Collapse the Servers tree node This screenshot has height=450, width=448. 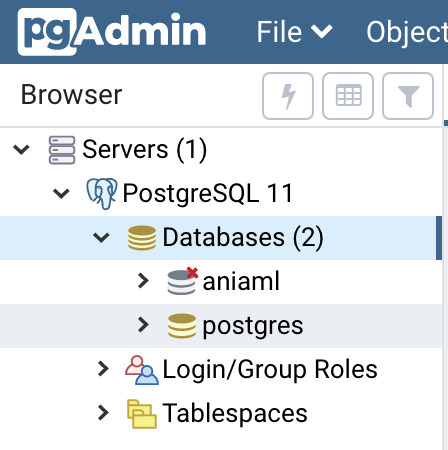(21, 150)
